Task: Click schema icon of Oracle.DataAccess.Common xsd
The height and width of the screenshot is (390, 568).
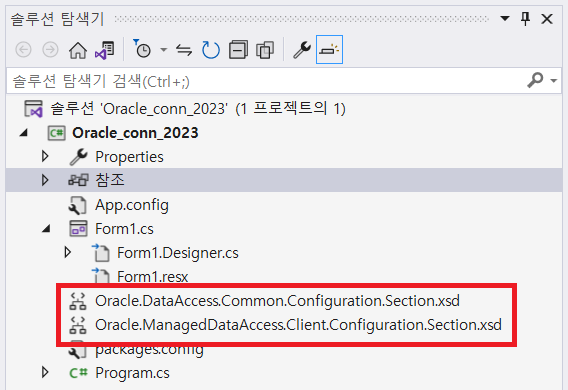Action: (78, 301)
